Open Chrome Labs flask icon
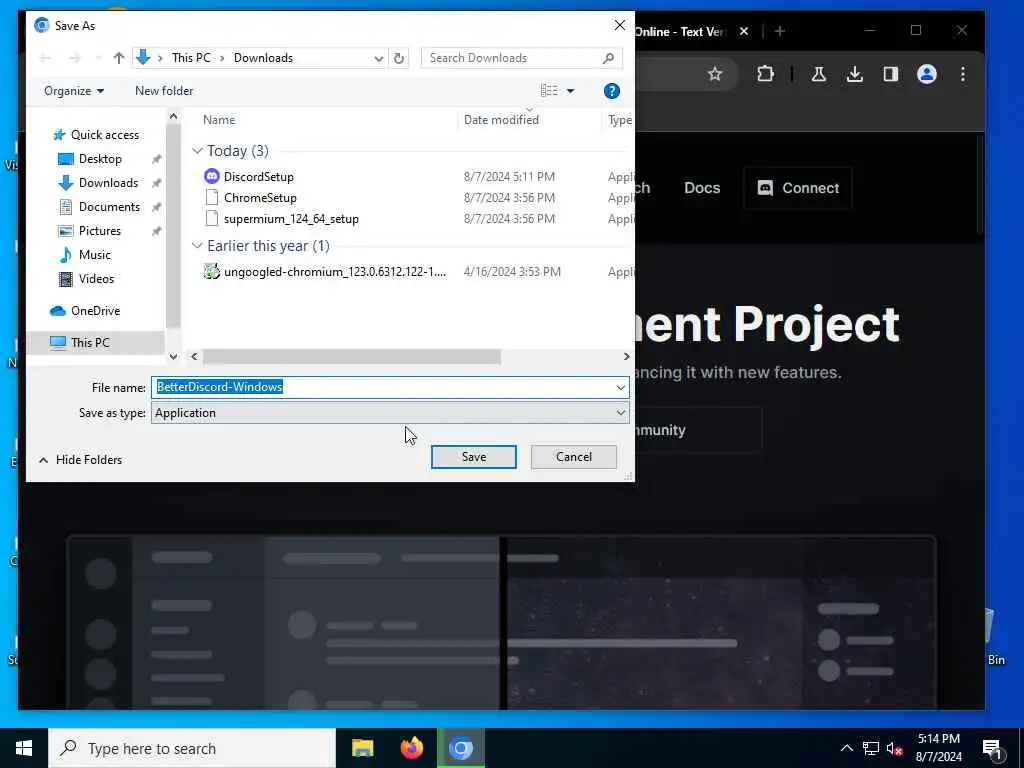 818,74
